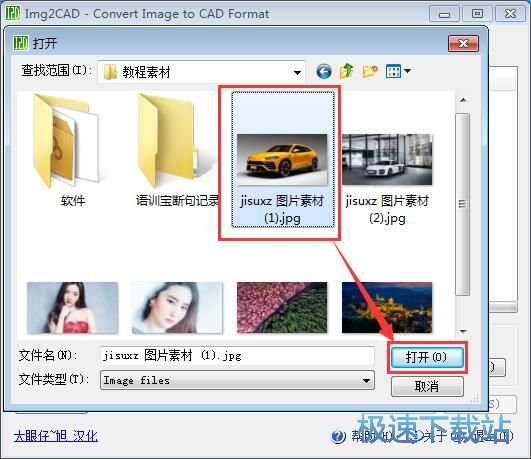Image resolution: width=531 pixels, height=459 pixels.
Task: Open view options dropdown arrow
Action: click(x=407, y=71)
